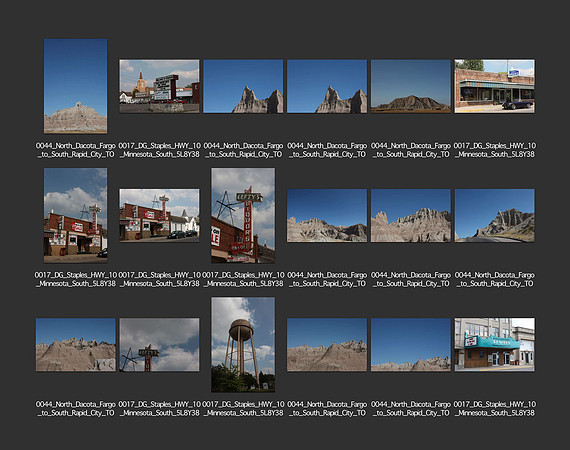Click the caption under the water tower photo
The width and height of the screenshot is (570, 450).
243,409
